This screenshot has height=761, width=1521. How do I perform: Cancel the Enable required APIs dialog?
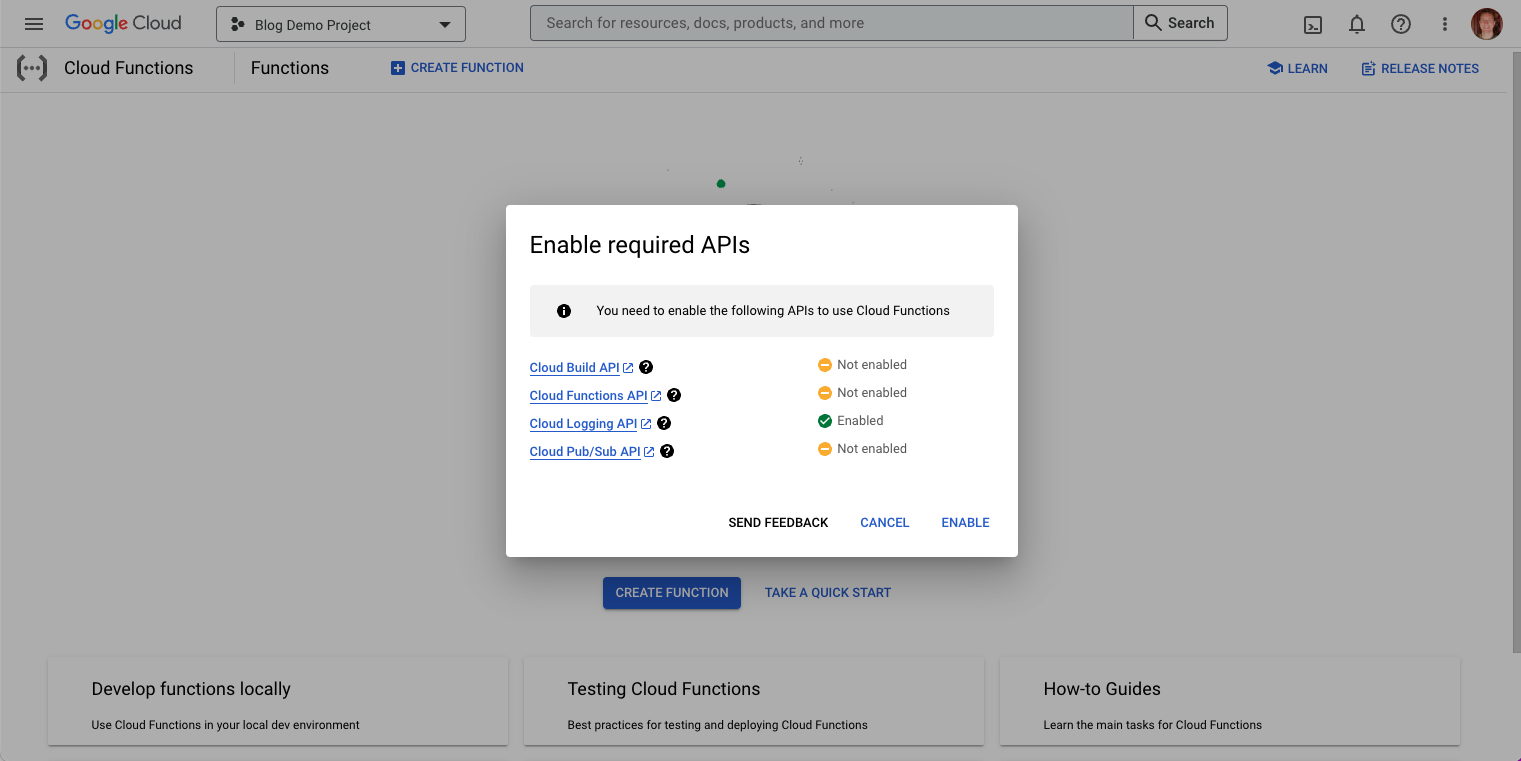click(x=885, y=522)
